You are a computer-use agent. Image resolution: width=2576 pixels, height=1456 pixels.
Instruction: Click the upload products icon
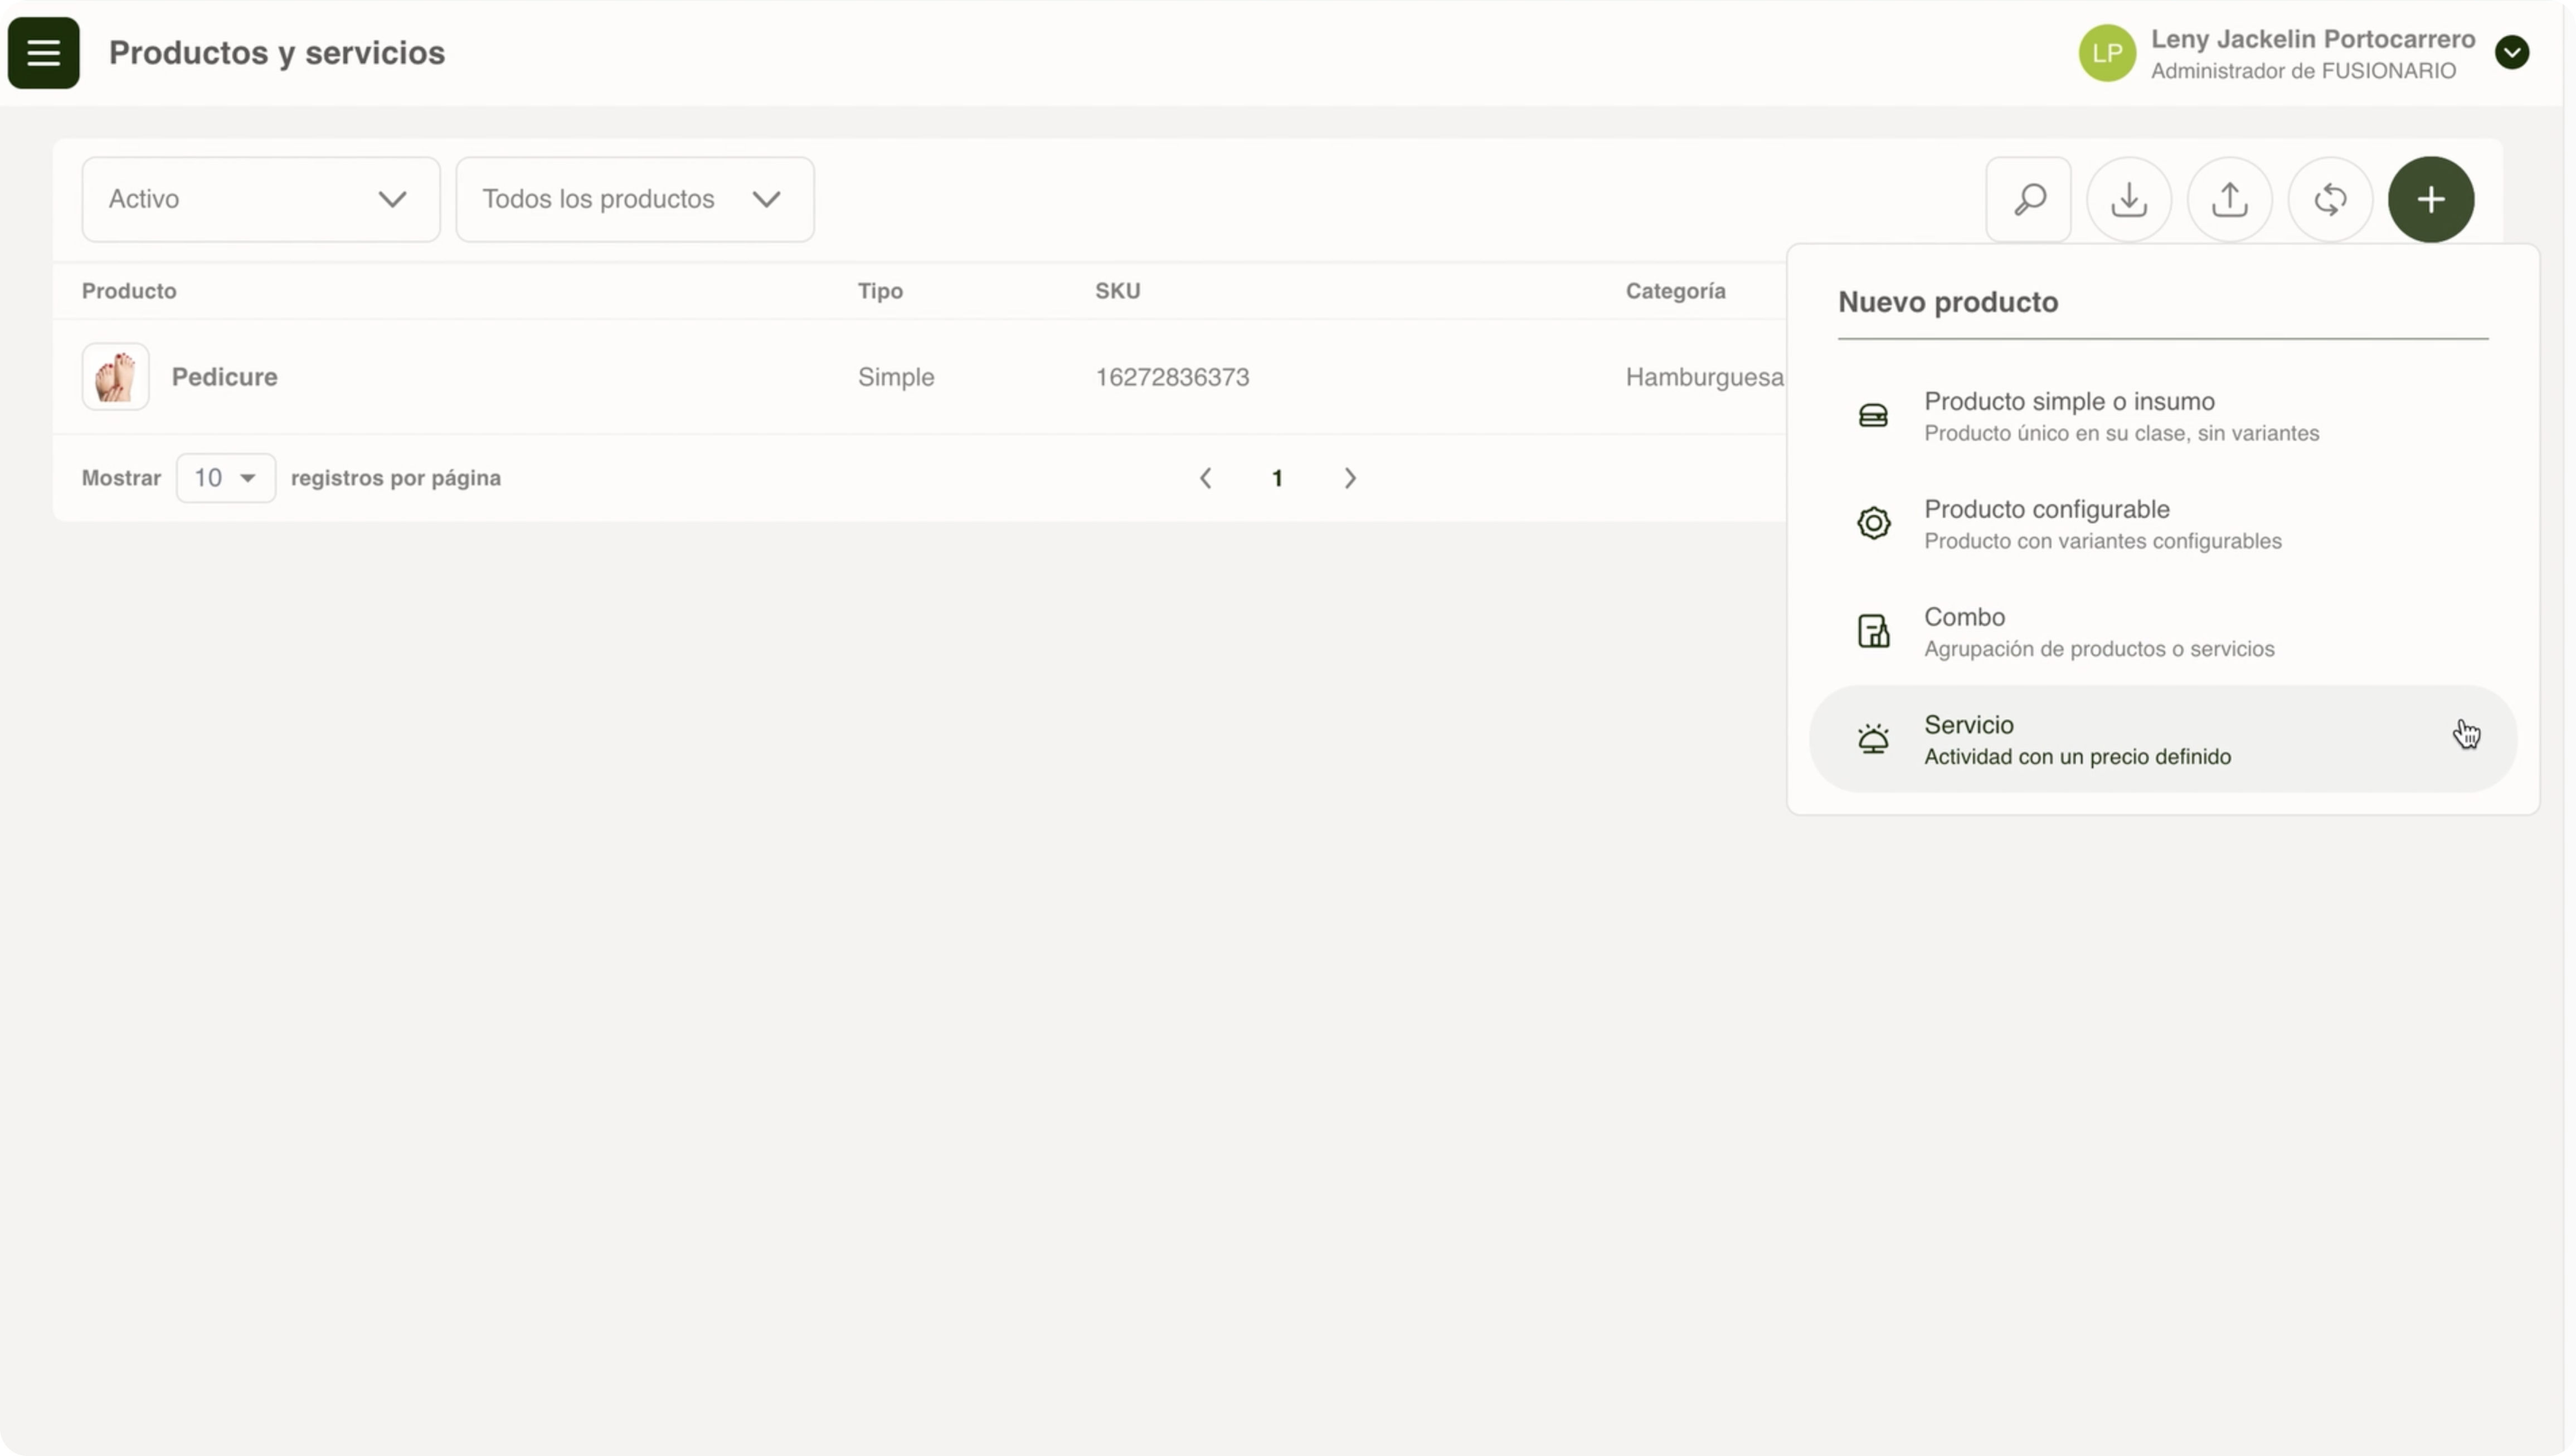coord(2229,199)
